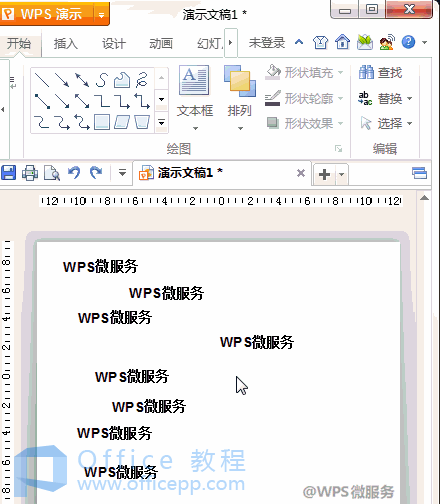Expand the 形状填充 dropdown arrow
The image size is (440, 504).
point(340,72)
